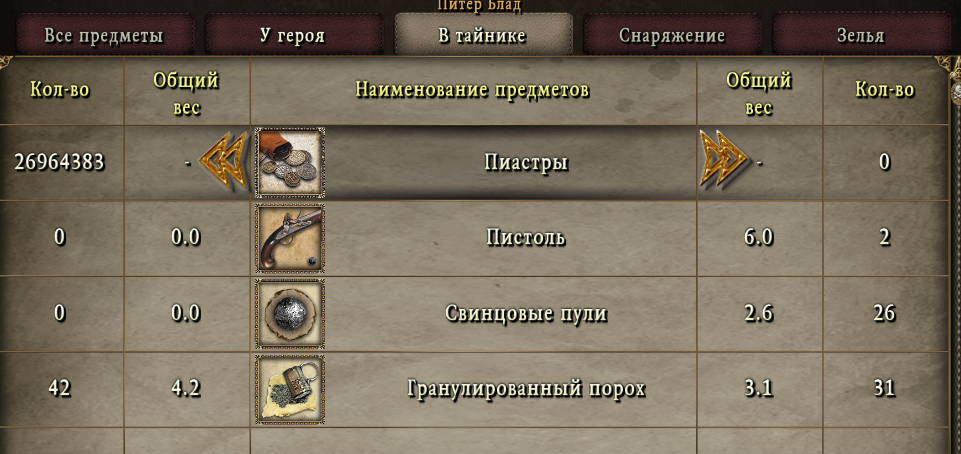The height and width of the screenshot is (454, 961).
Task: Click the left Кол-во column header
Action: (x=59, y=91)
